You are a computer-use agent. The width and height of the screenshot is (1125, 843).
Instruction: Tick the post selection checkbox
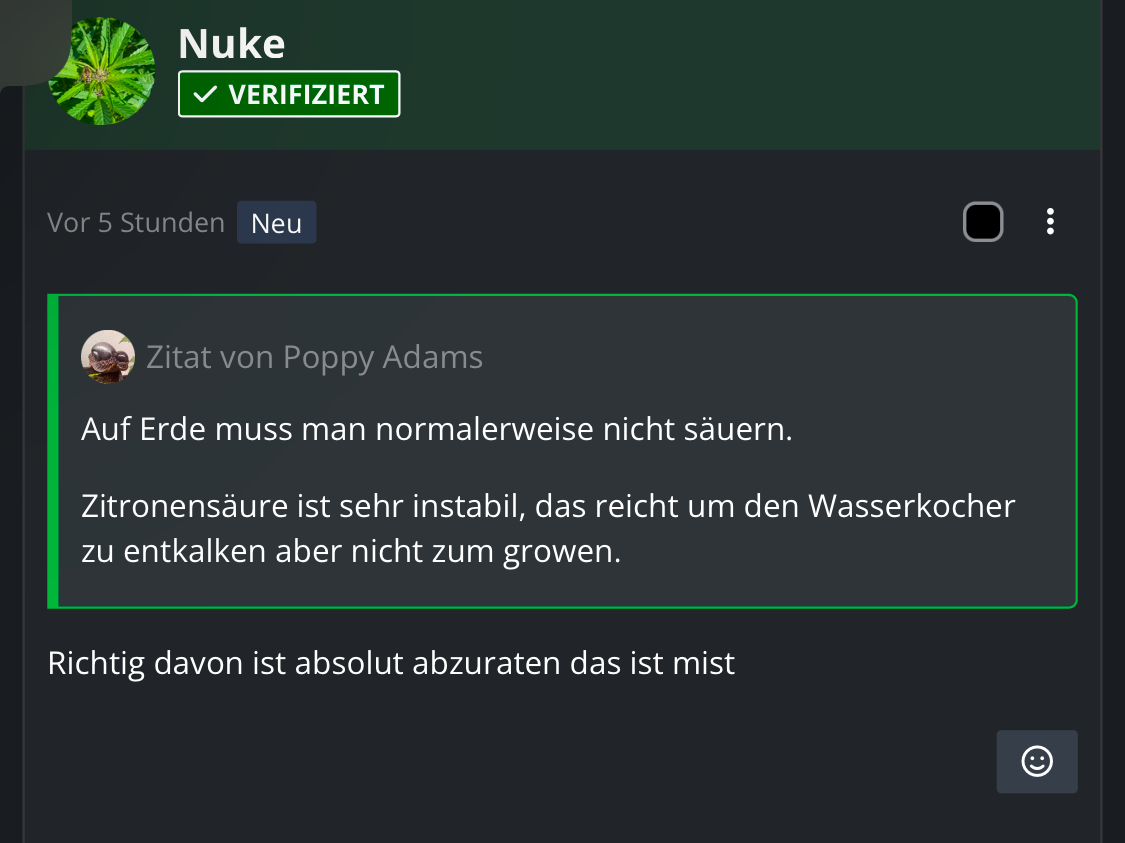982,221
